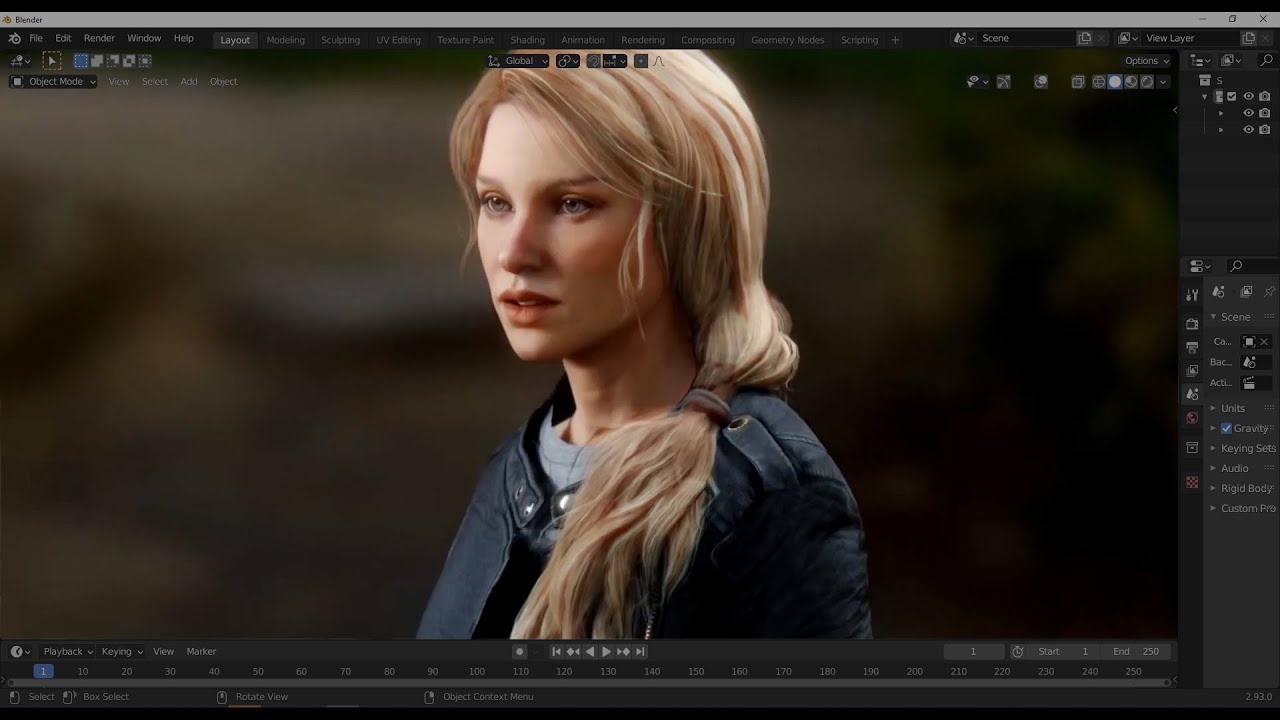1280x720 pixels.
Task: Open the Render menu
Action: point(99,38)
